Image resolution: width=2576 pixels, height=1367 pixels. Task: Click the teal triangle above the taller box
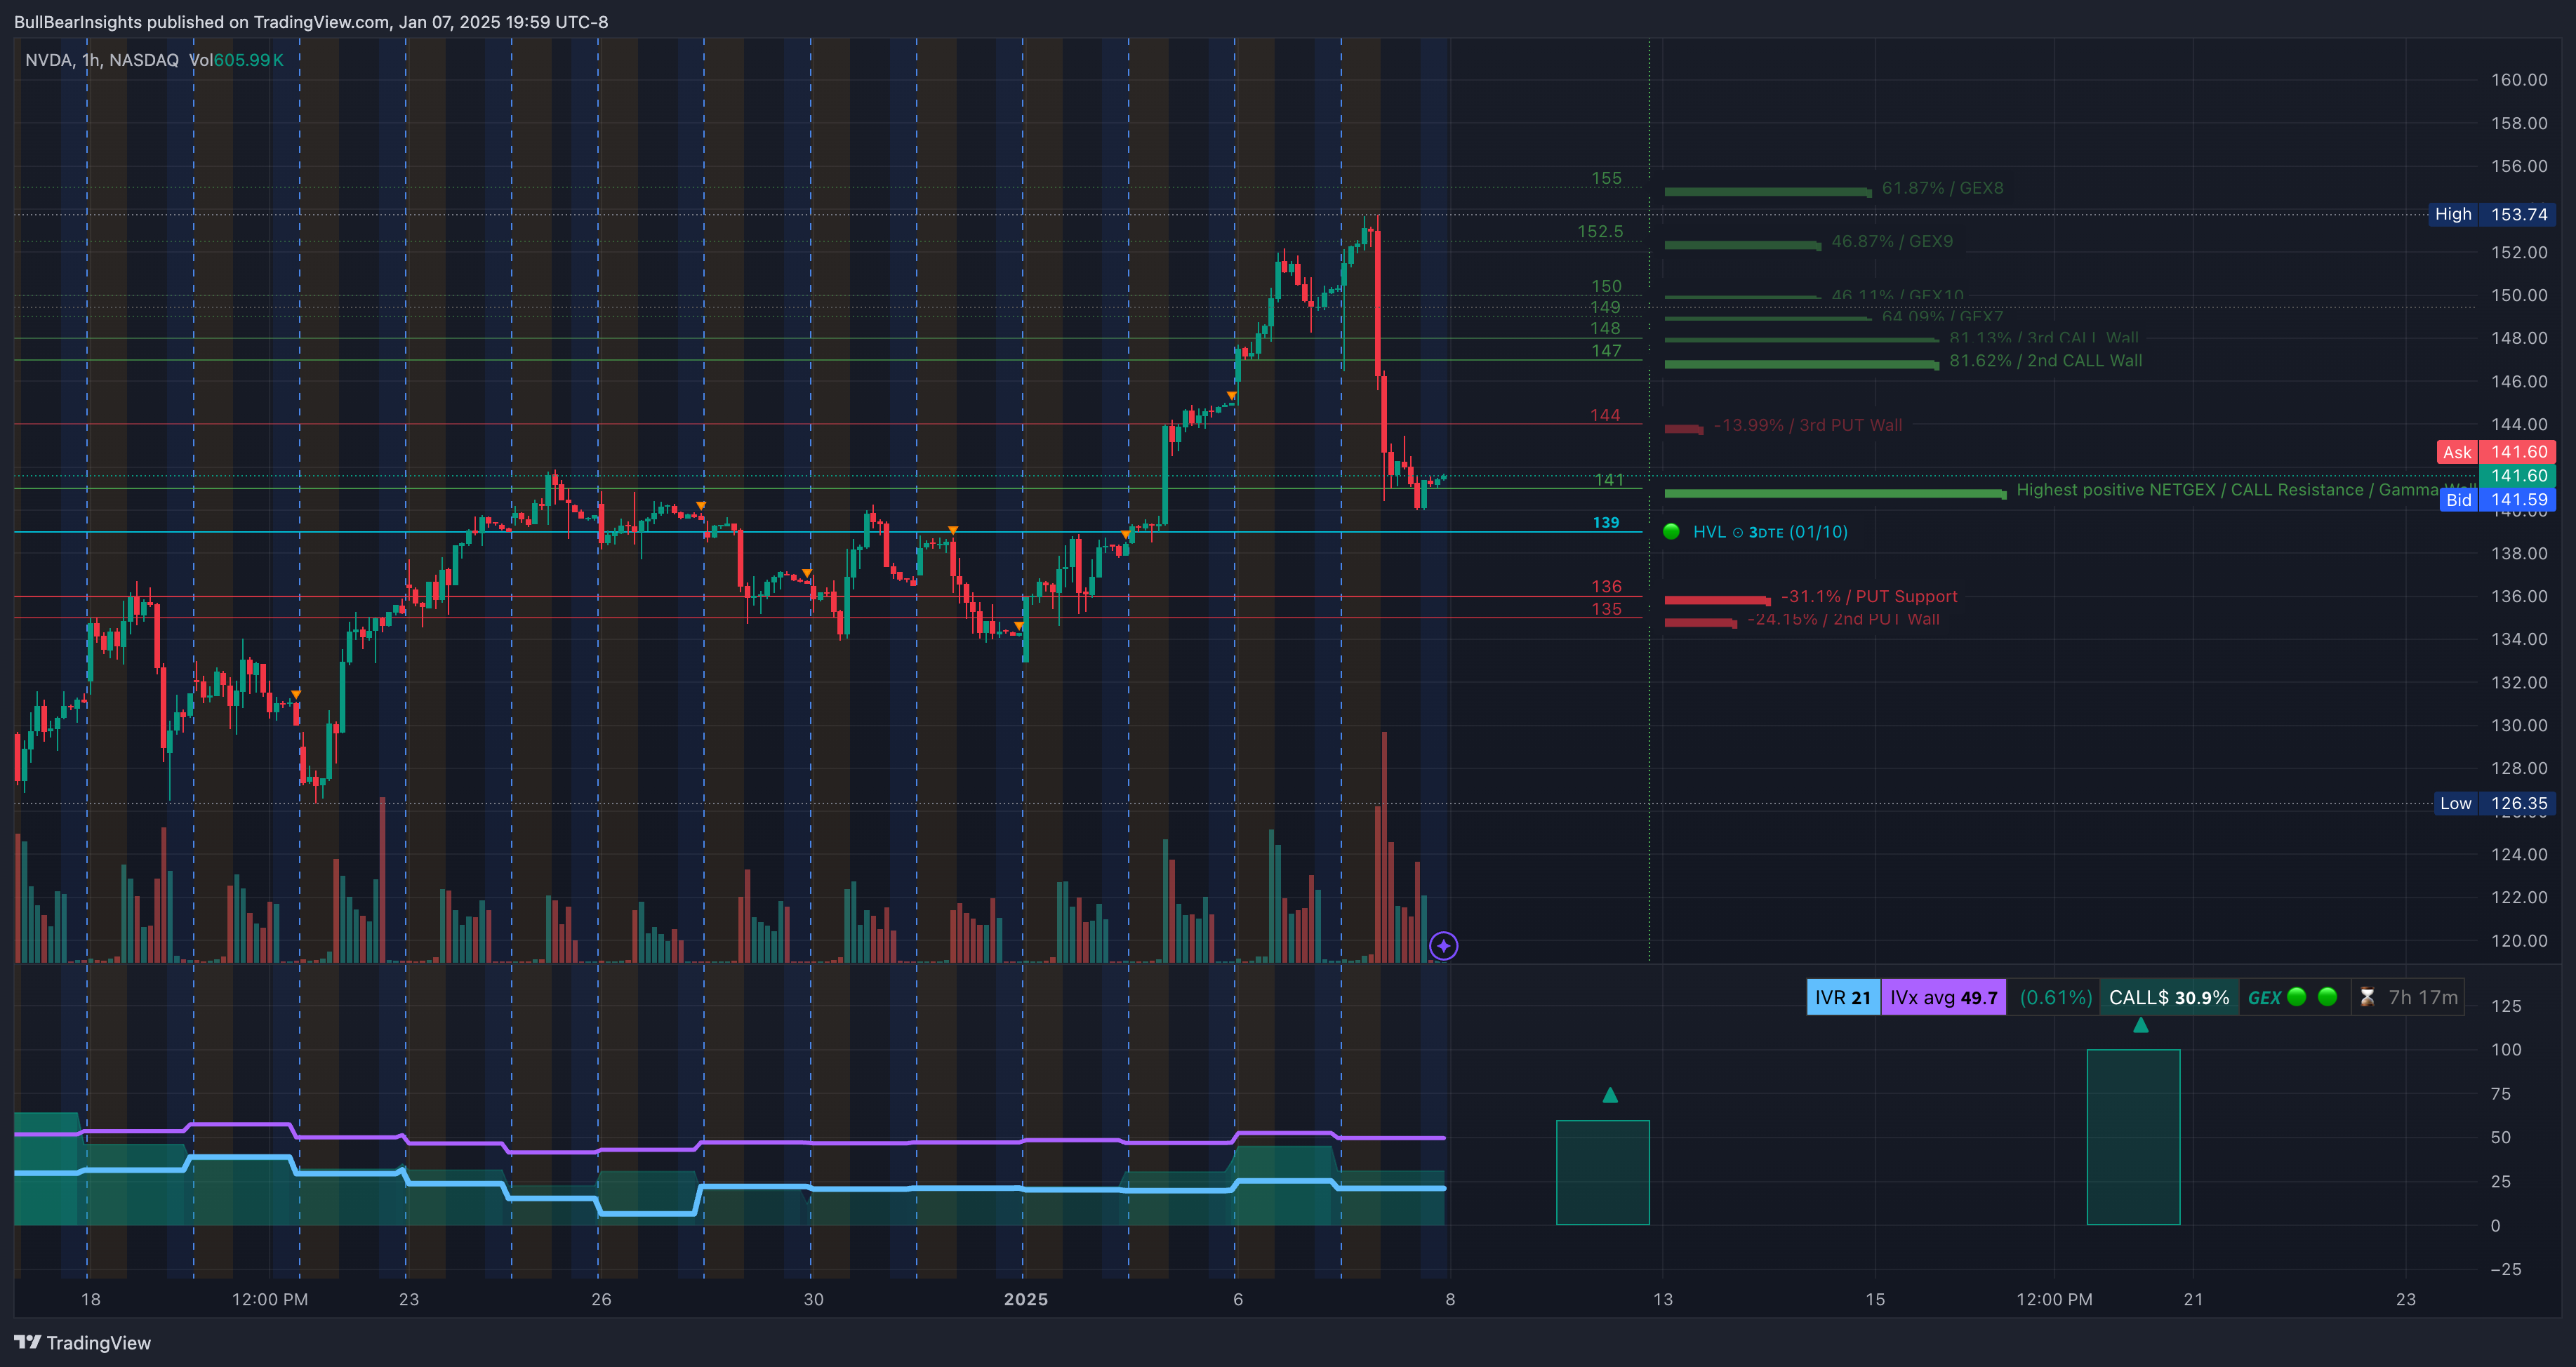[2141, 1025]
